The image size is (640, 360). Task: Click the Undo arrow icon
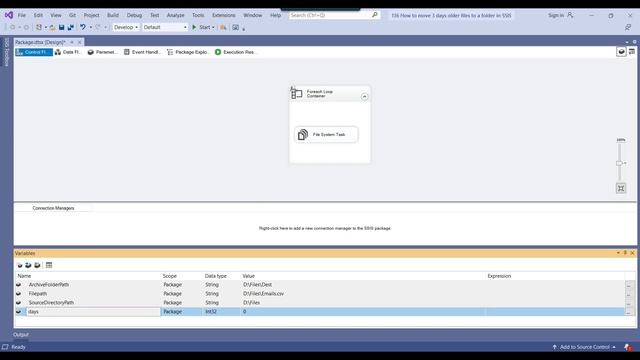pyautogui.click(x=83, y=27)
